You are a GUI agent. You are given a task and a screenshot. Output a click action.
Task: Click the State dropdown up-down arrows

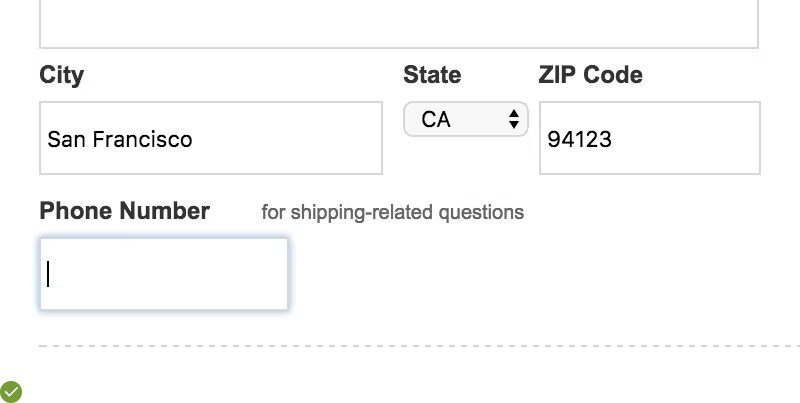[514, 120]
